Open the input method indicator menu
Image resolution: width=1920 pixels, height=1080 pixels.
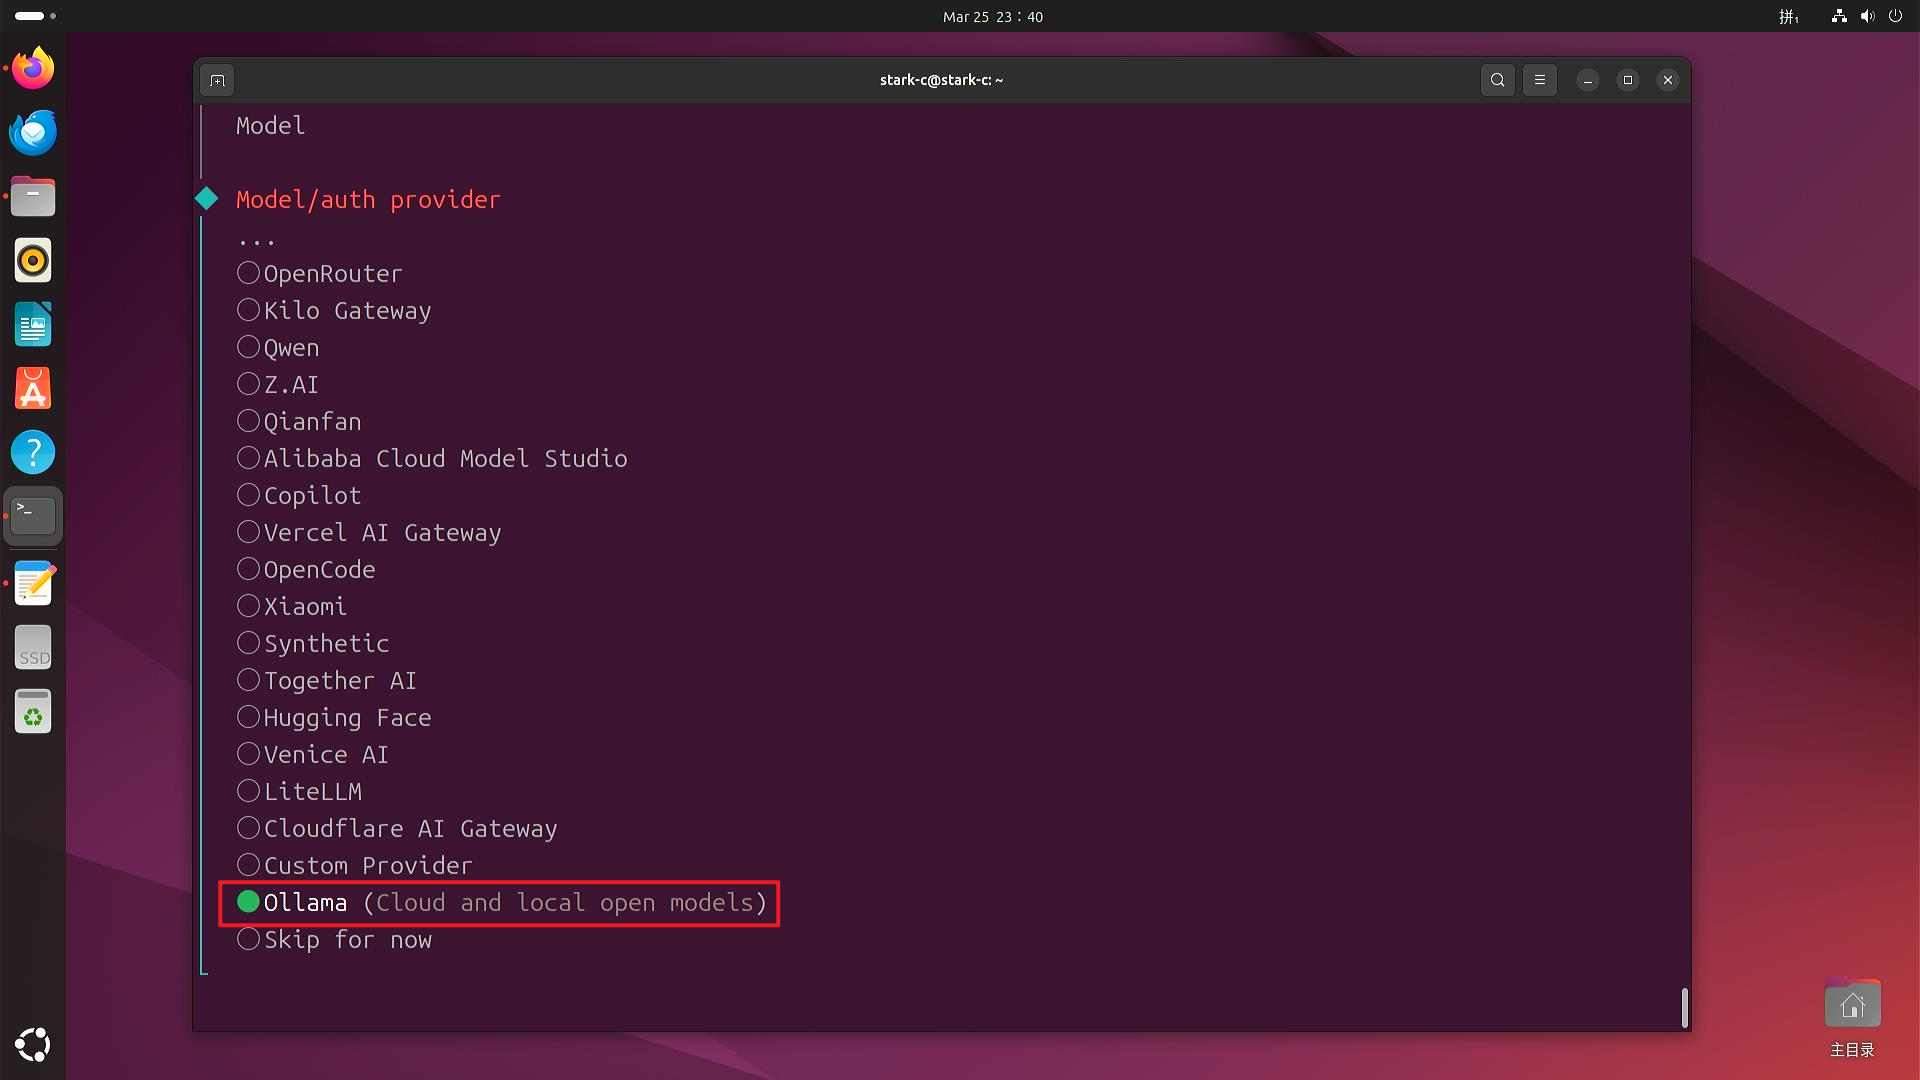(x=1788, y=16)
